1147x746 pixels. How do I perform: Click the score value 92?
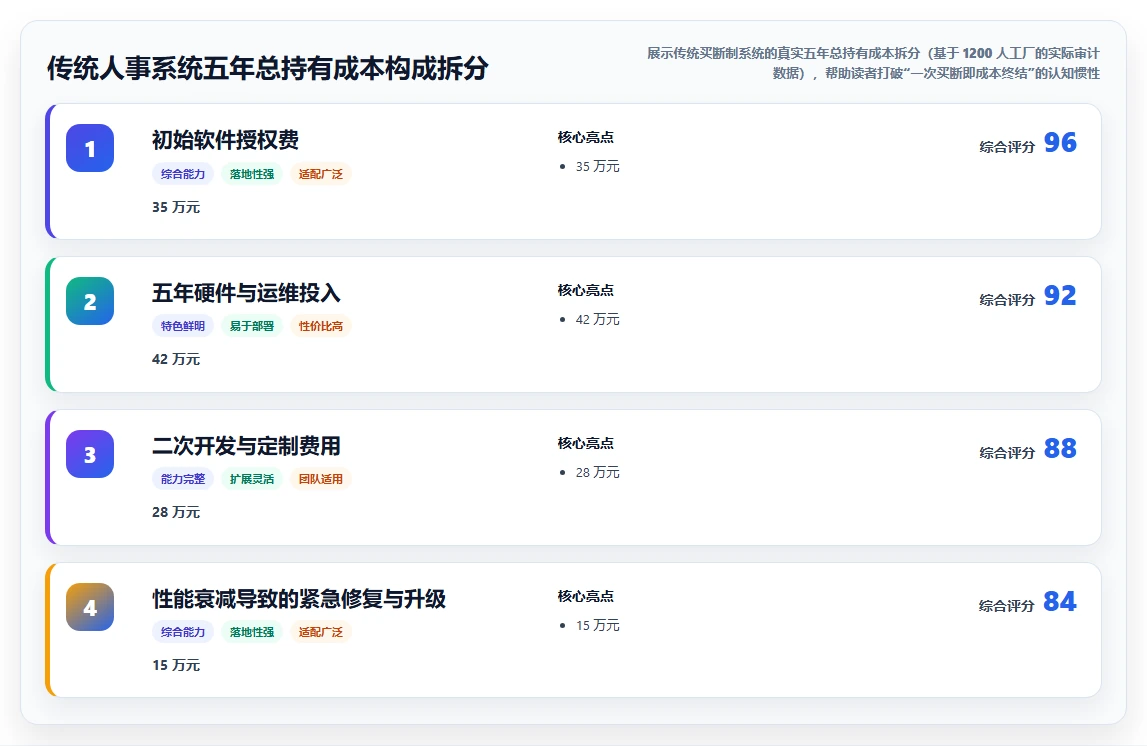pyautogui.click(x=1060, y=295)
